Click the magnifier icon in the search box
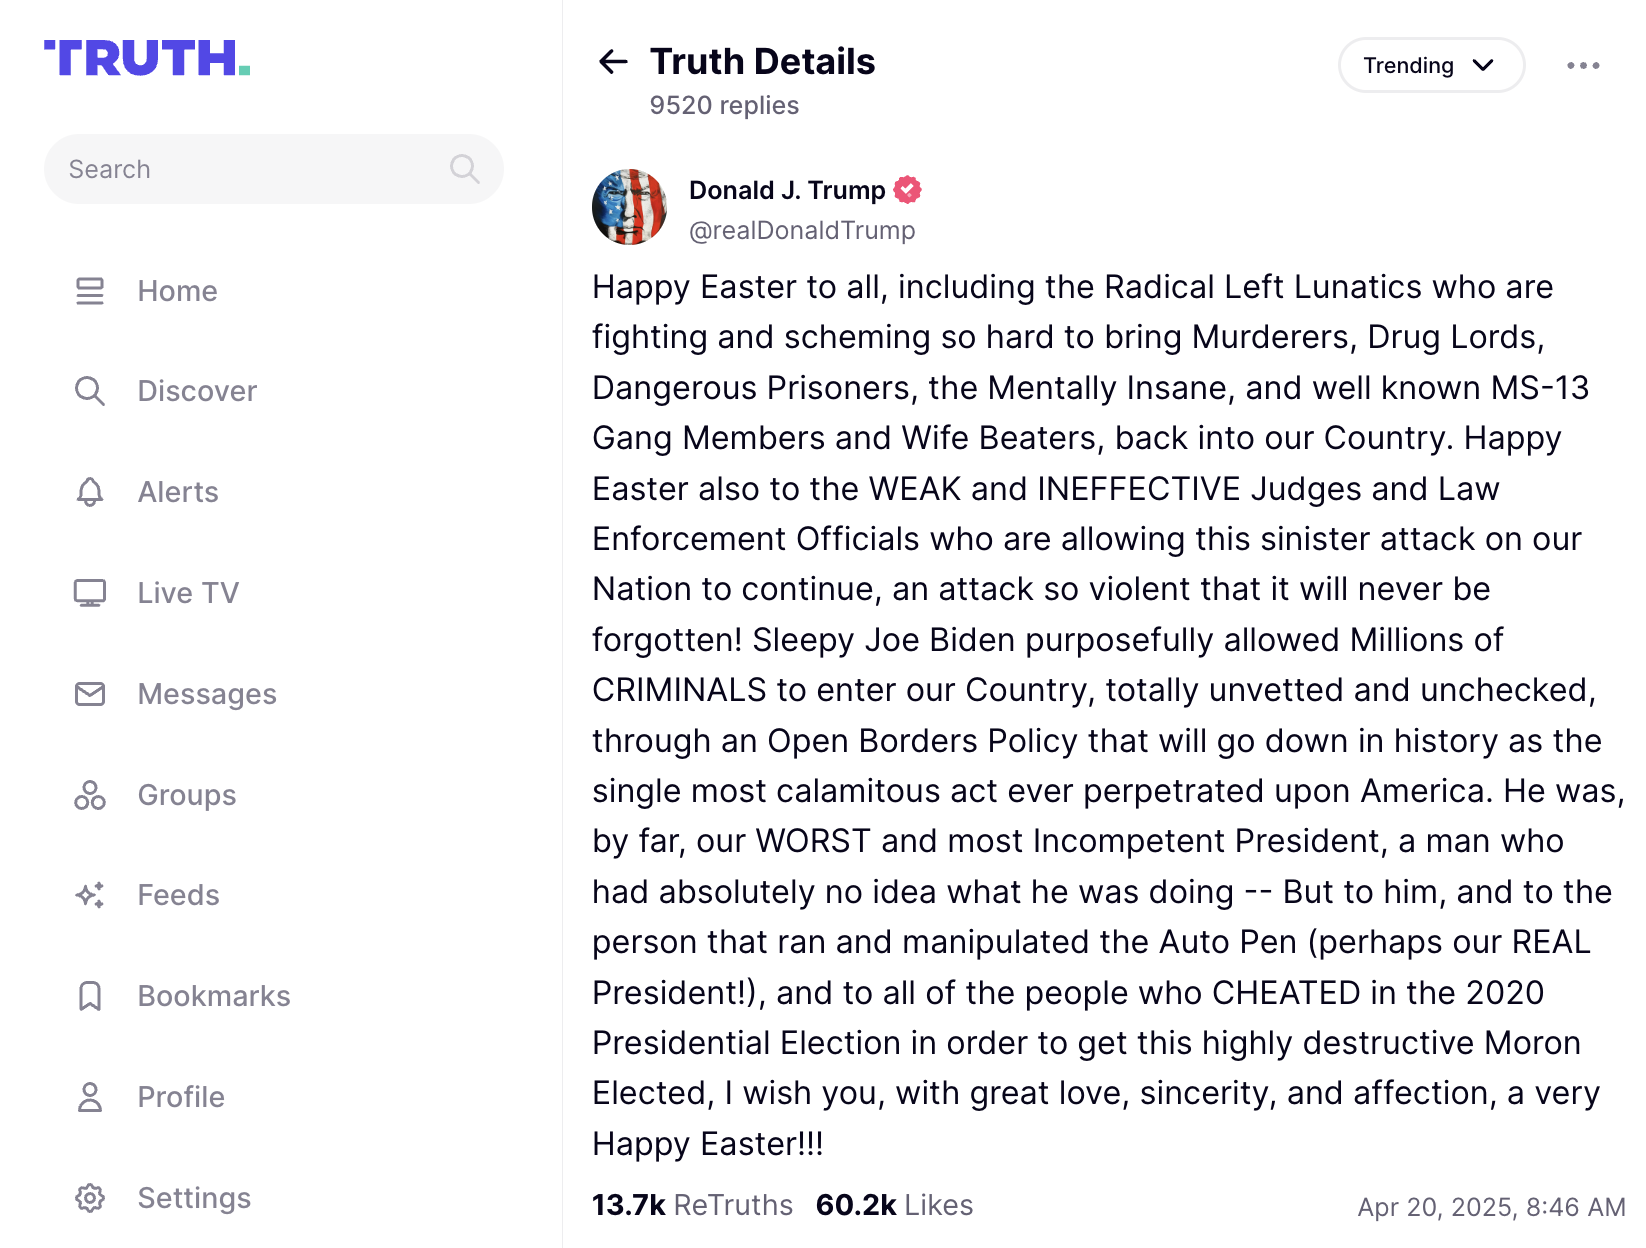This screenshot has width=1646, height=1248. (x=465, y=169)
